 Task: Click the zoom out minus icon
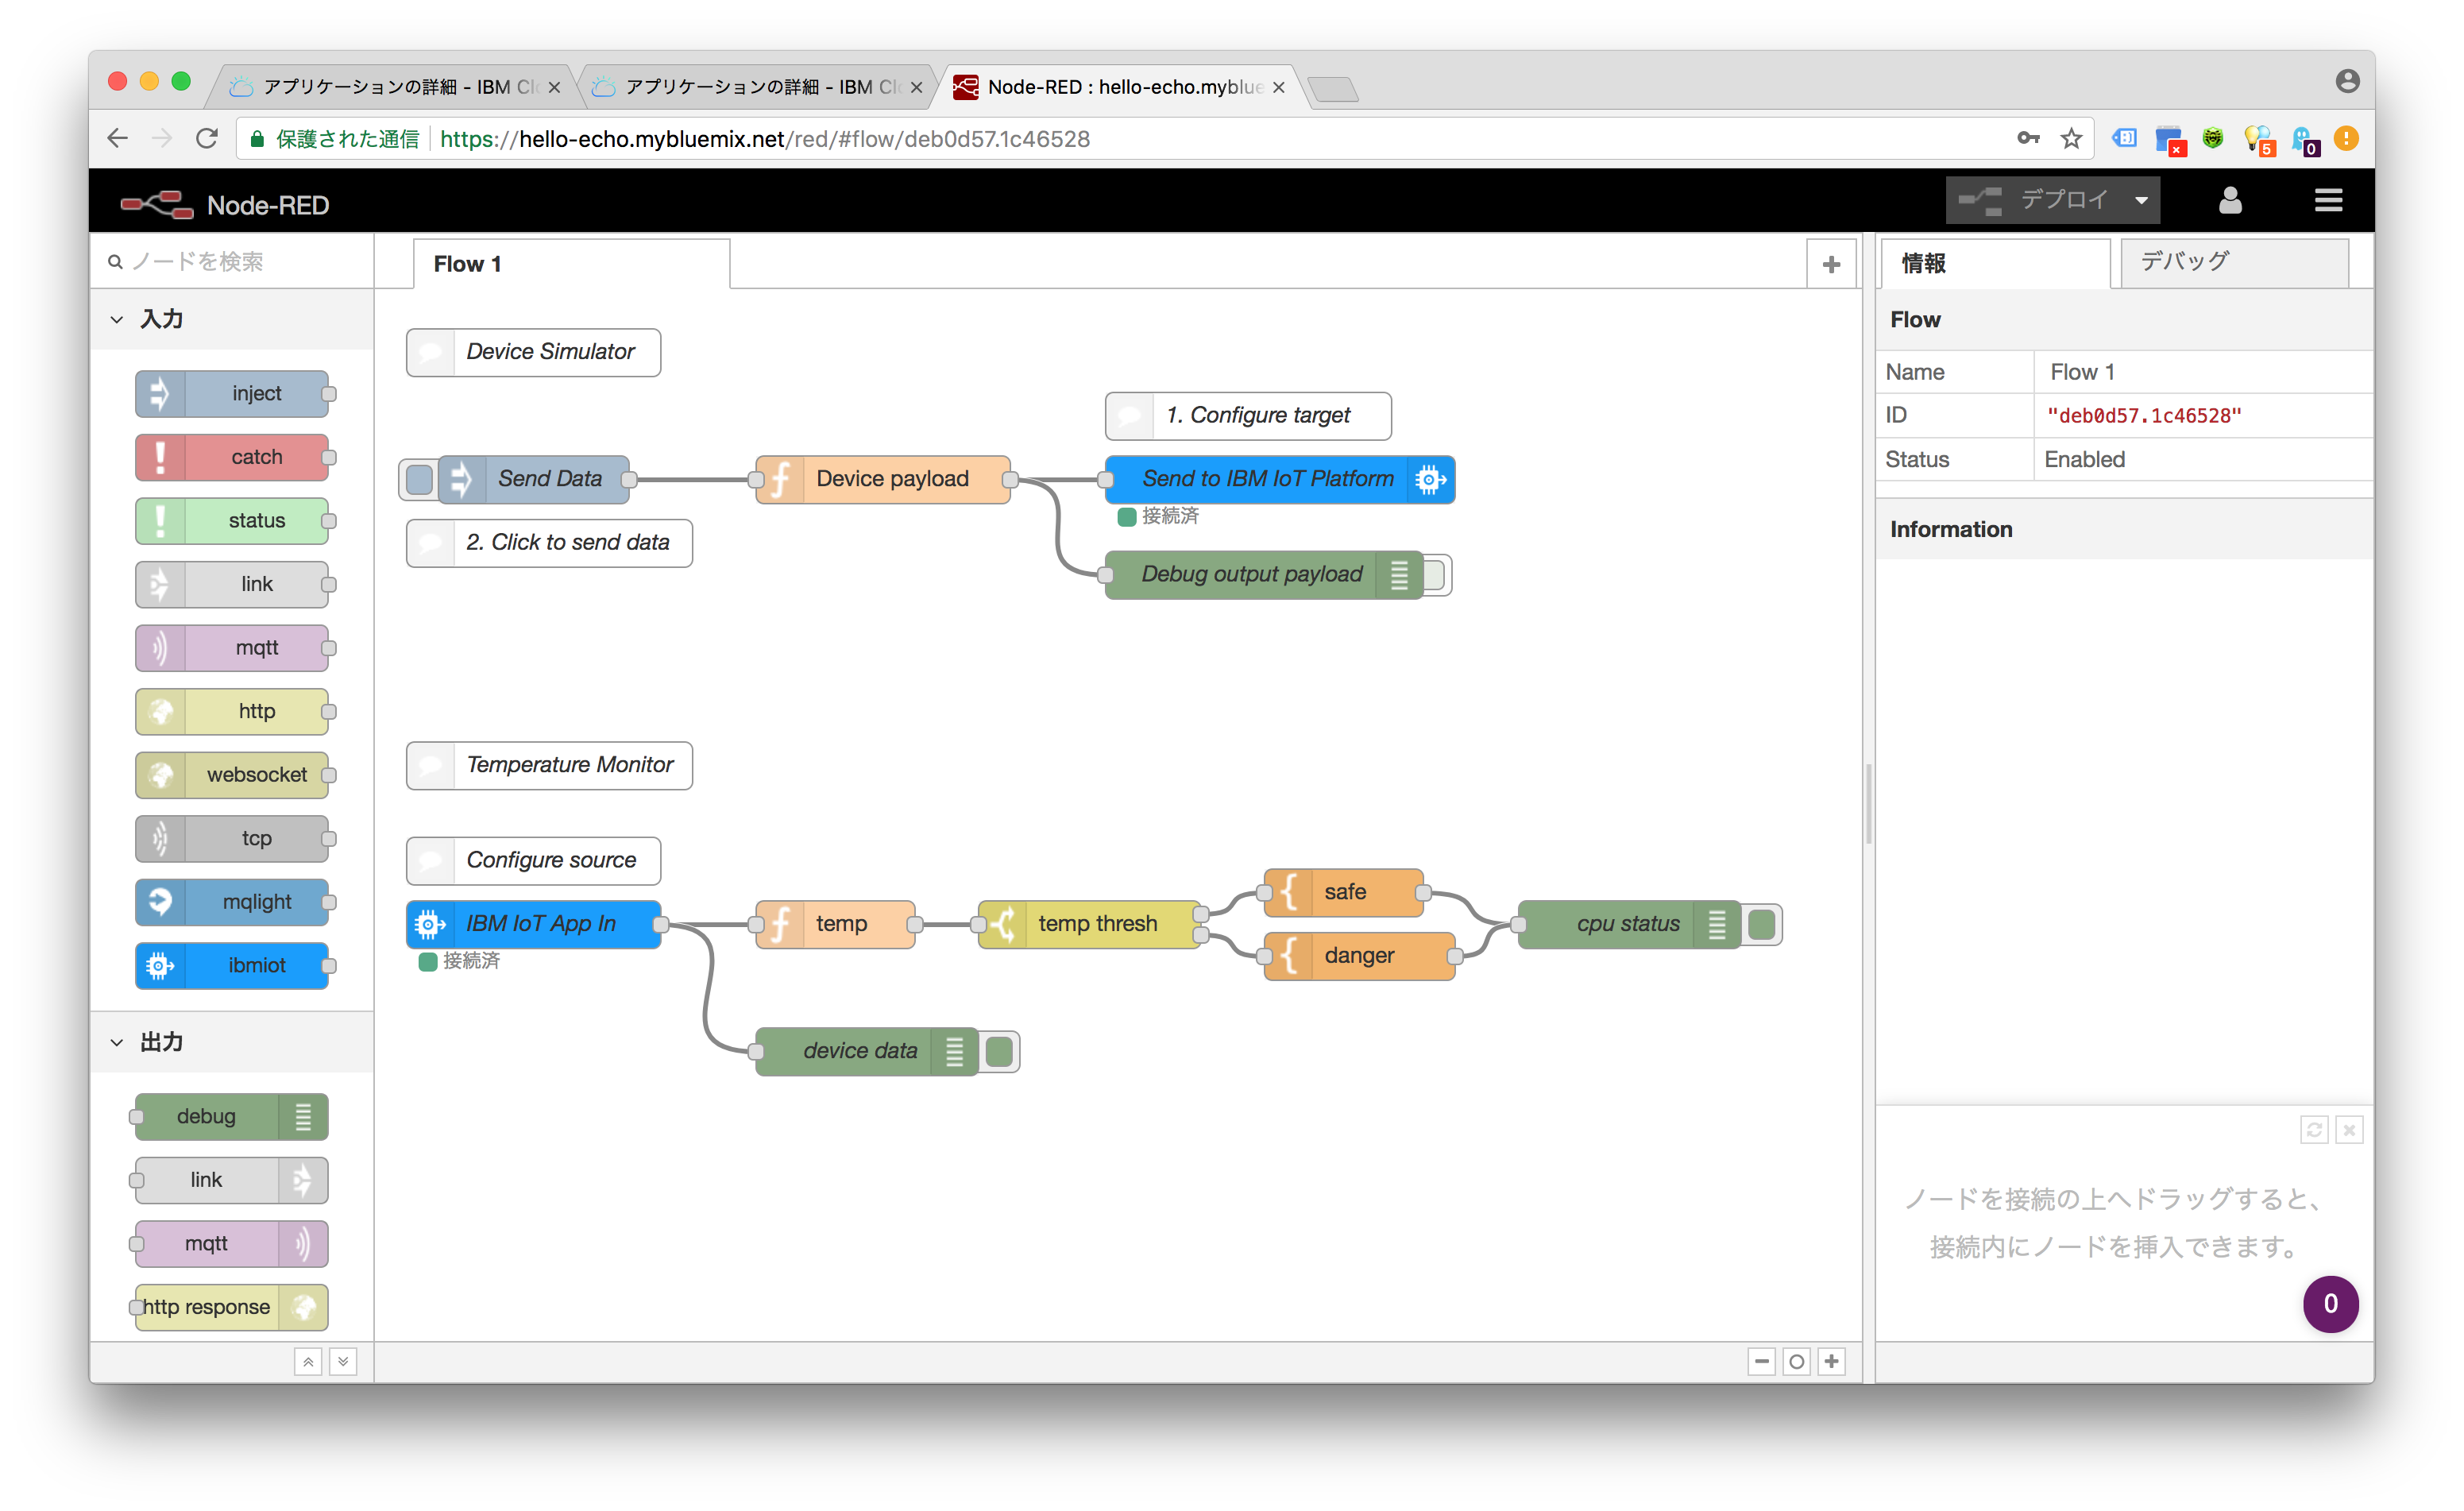[1761, 1361]
